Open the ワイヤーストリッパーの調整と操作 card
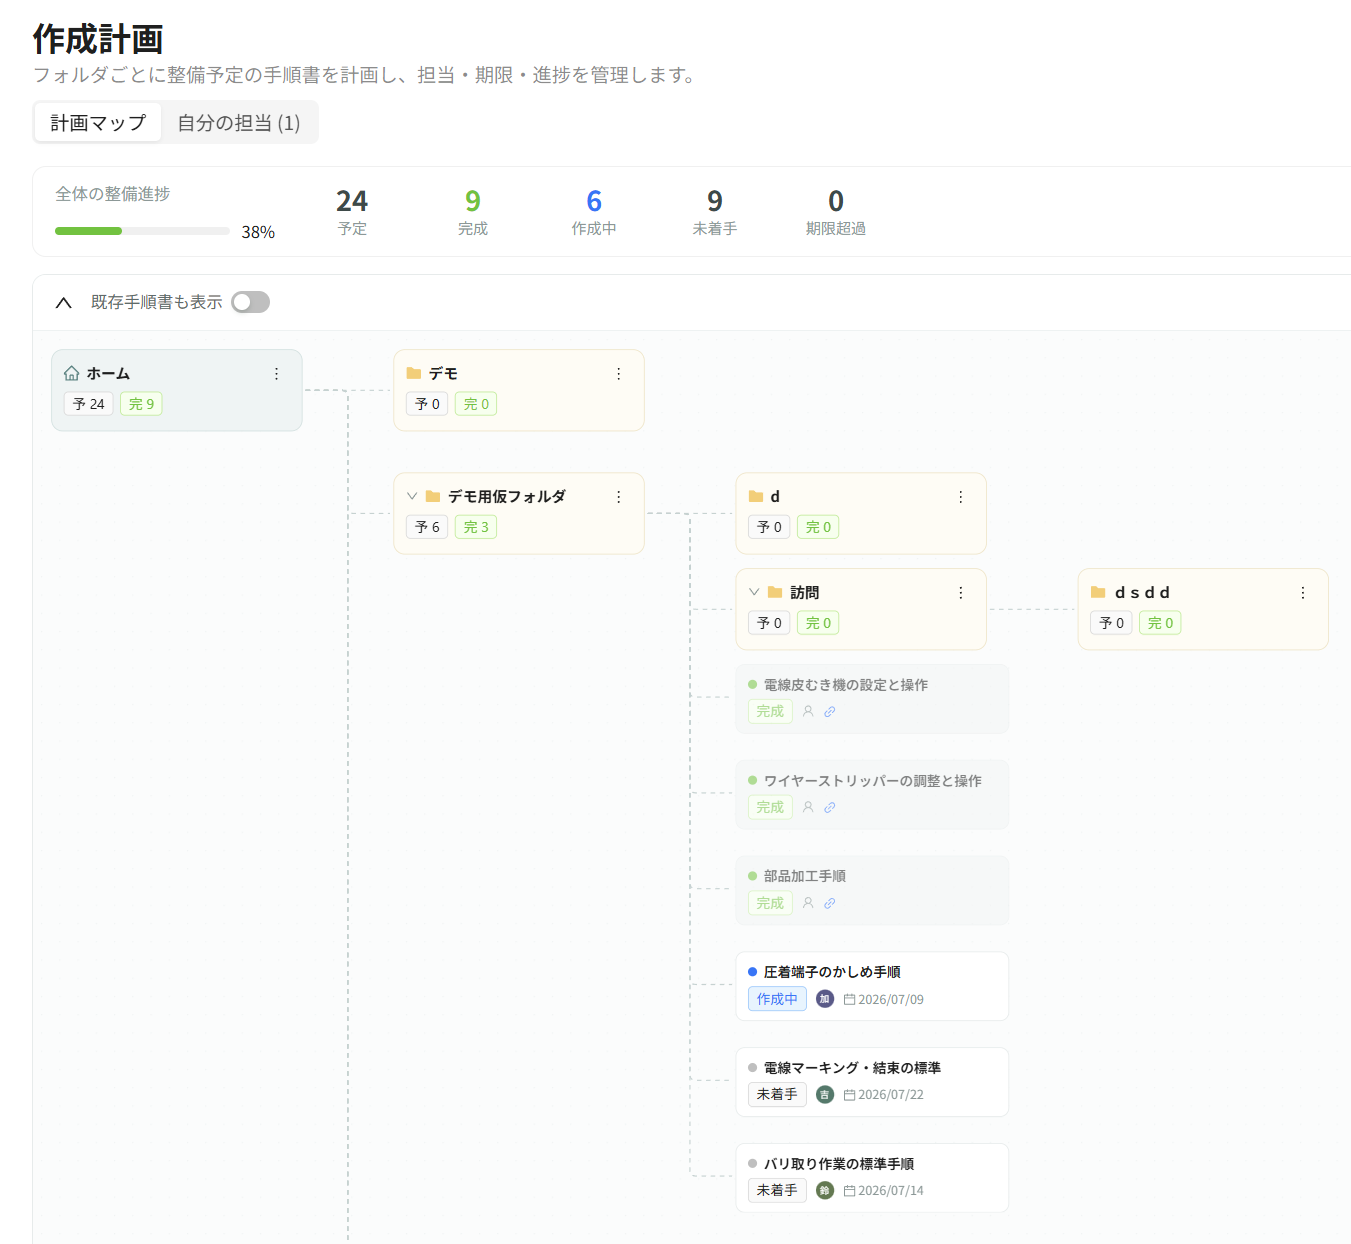This screenshot has width=1351, height=1244. (872, 795)
